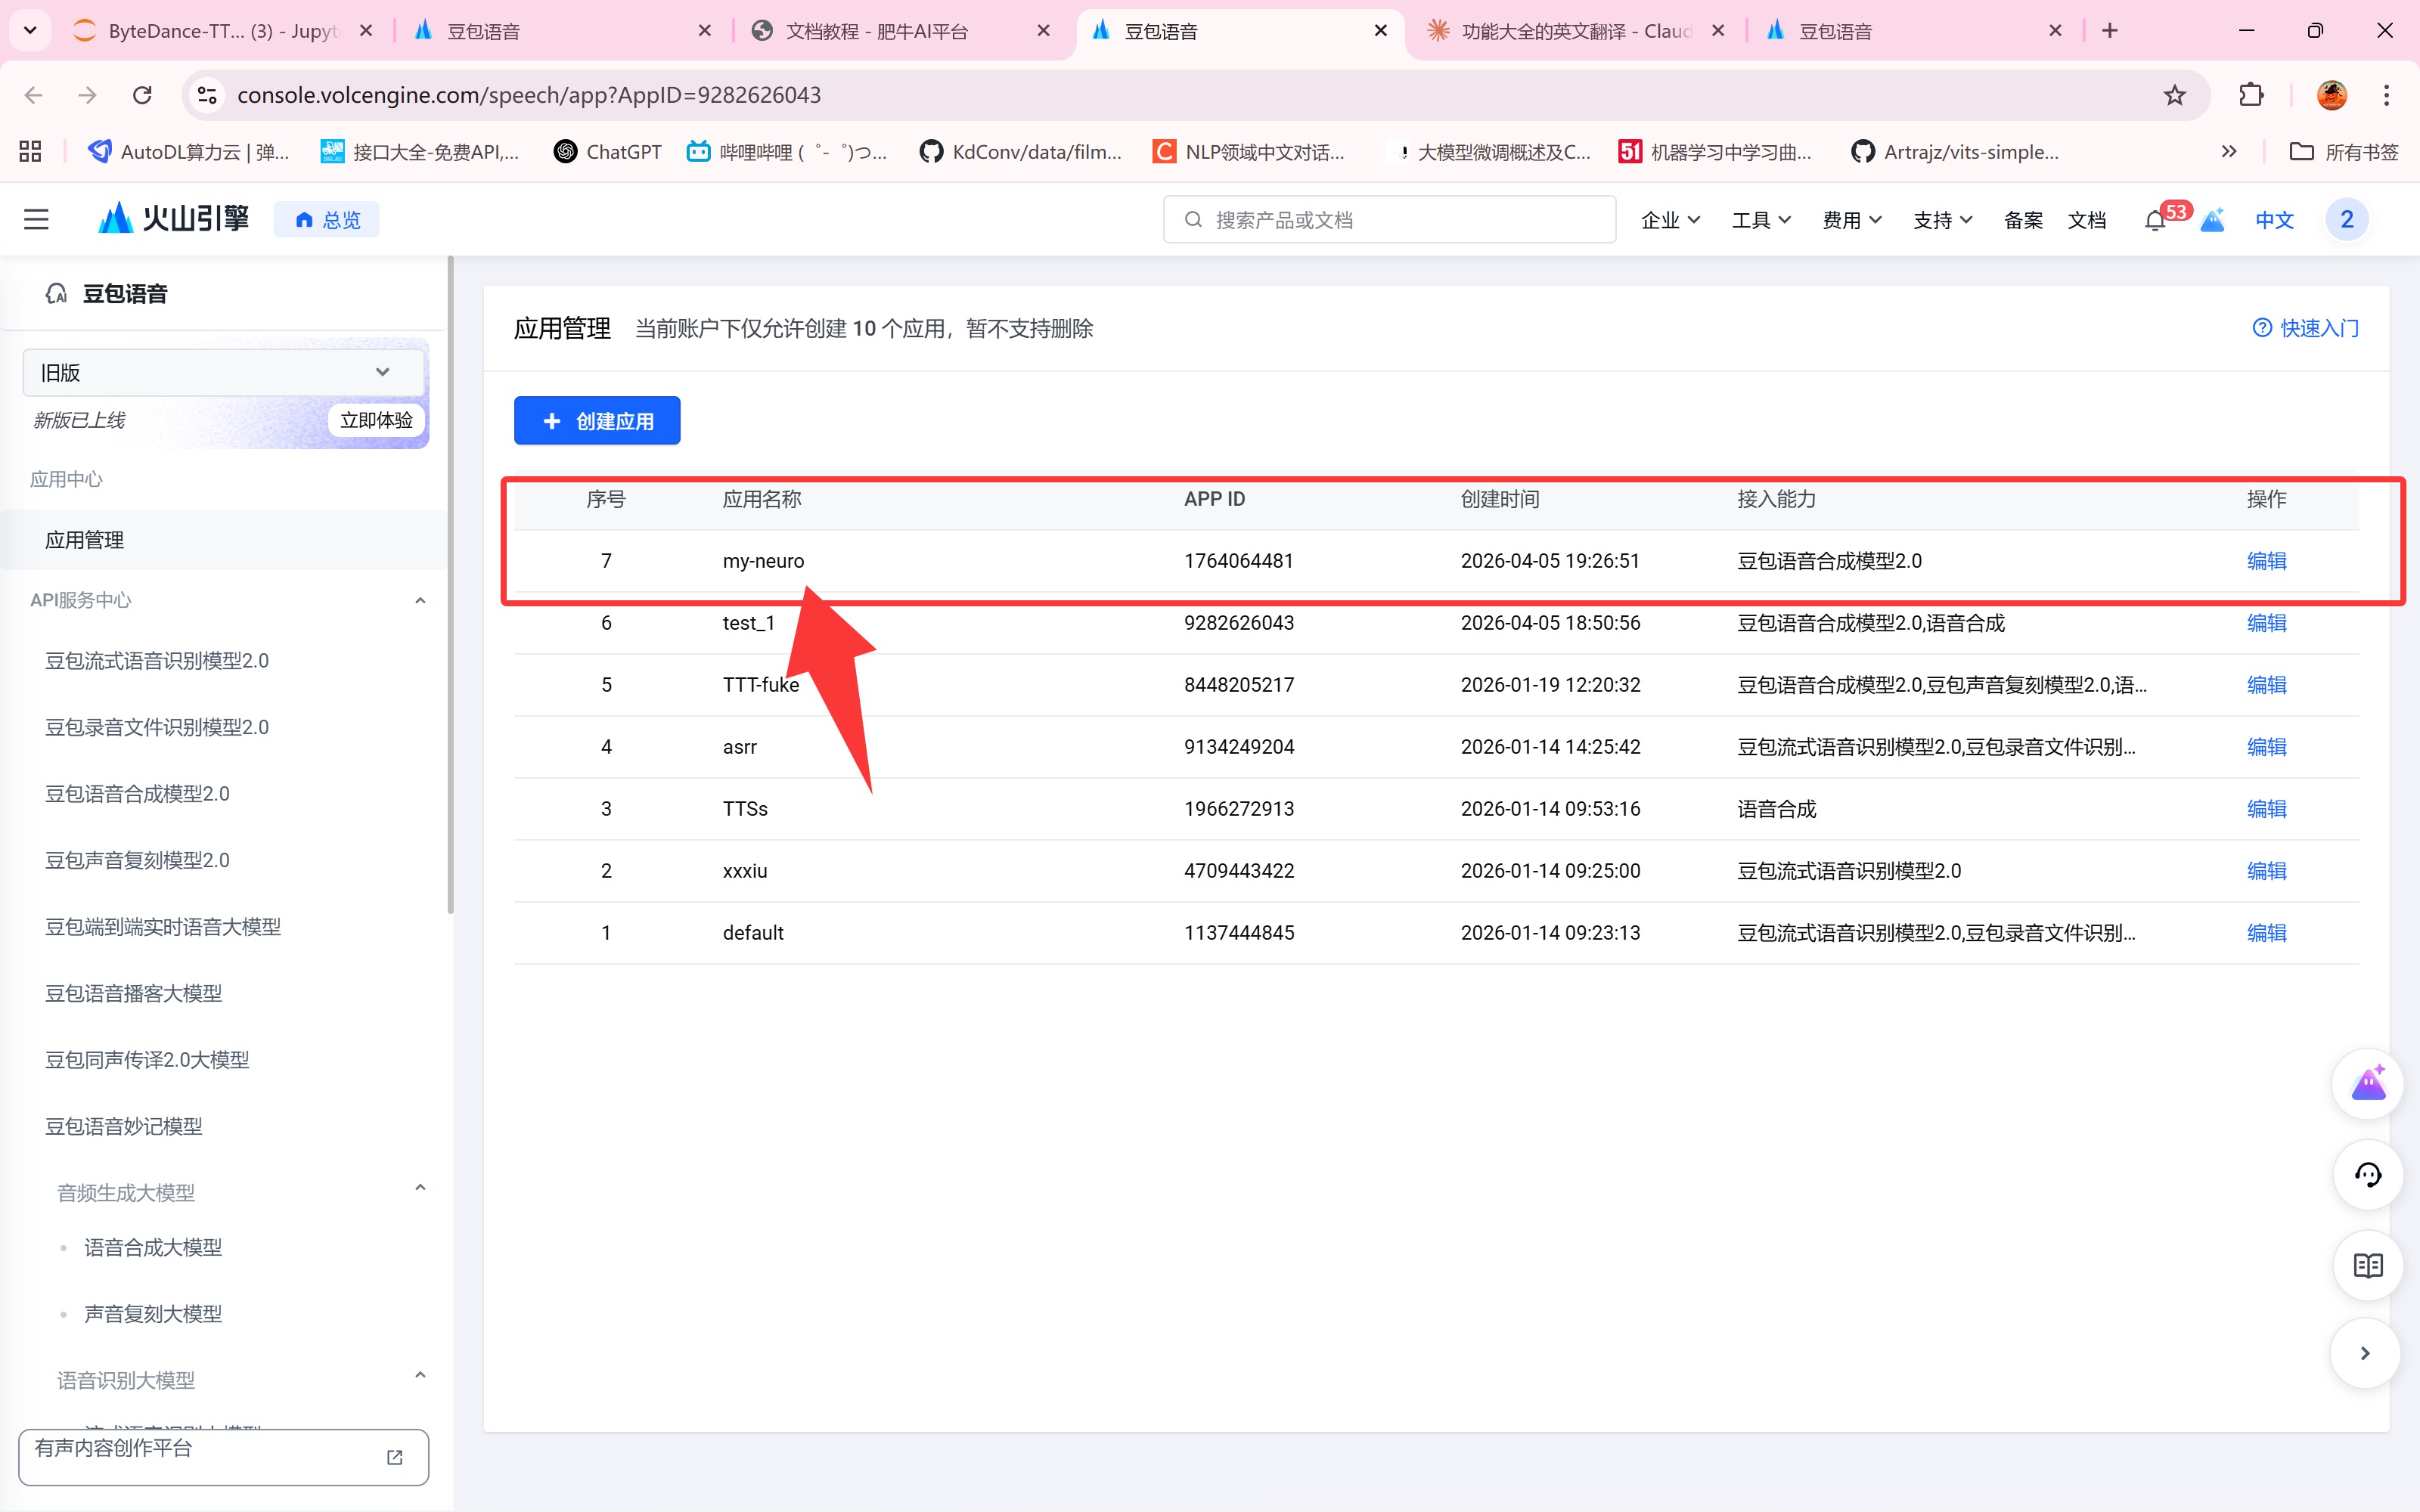Click the browser extensions puzzle icon
The width and height of the screenshot is (2420, 1512).
(x=2251, y=95)
